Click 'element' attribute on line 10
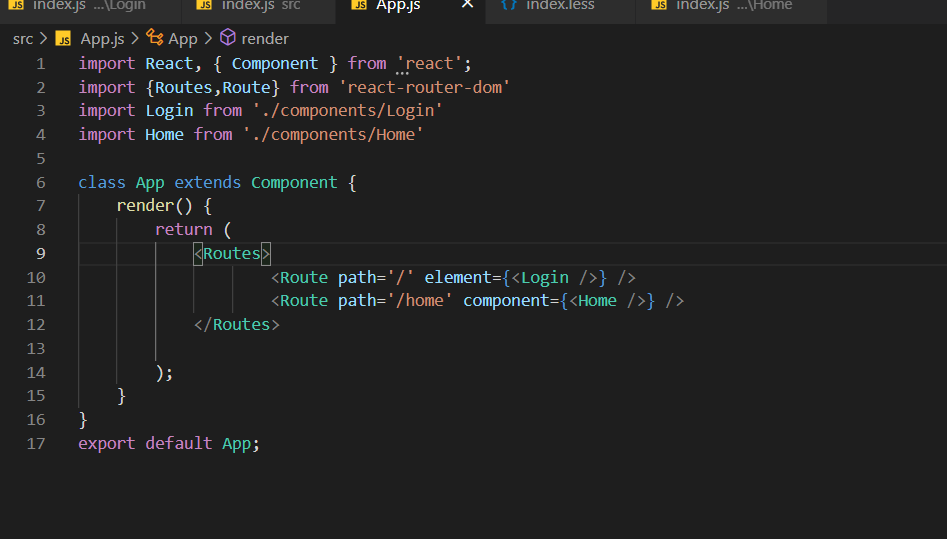The width and height of the screenshot is (947, 539). tap(458, 278)
